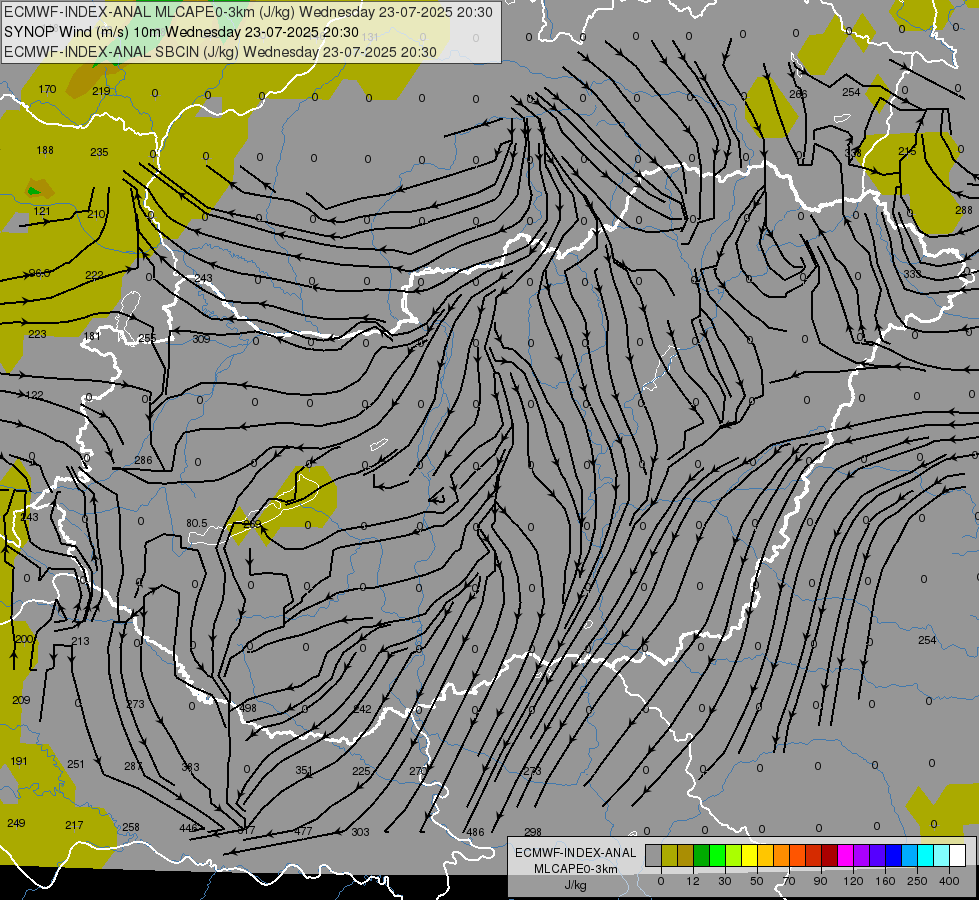Click the map value 298
The image size is (979, 900).
tap(533, 832)
